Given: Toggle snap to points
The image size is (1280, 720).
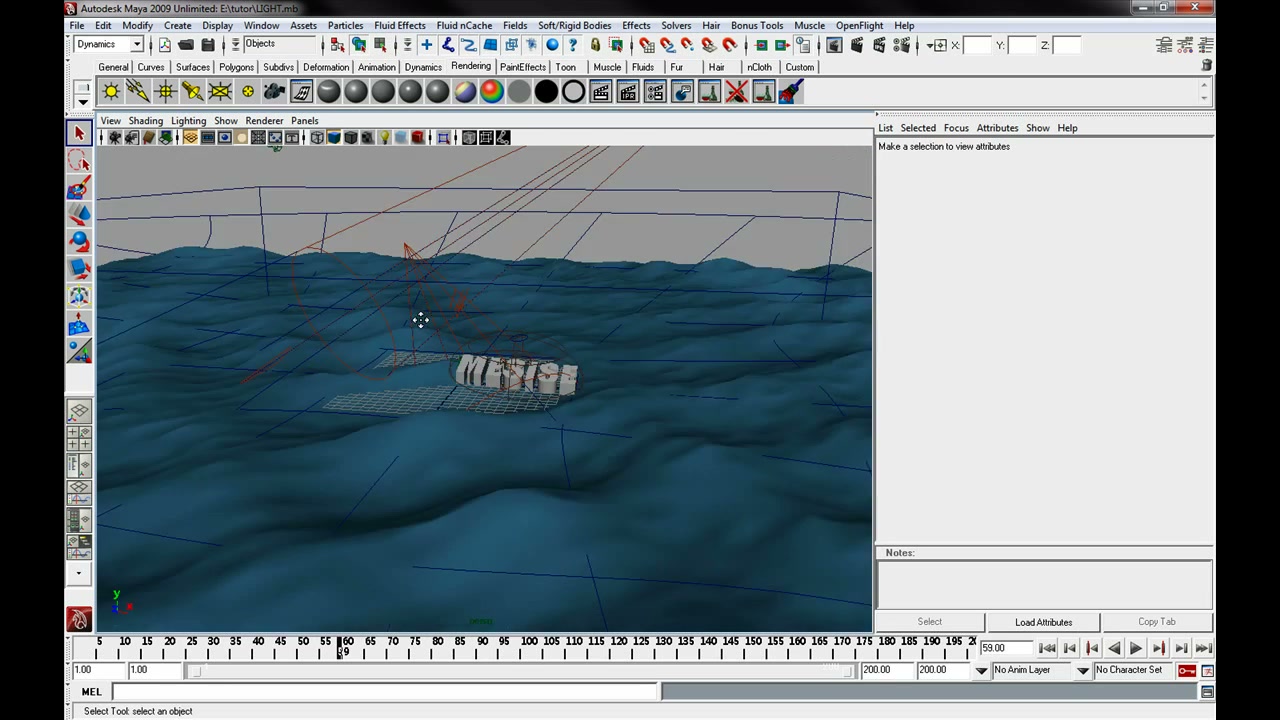Looking at the screenshot, I should pos(688,45).
